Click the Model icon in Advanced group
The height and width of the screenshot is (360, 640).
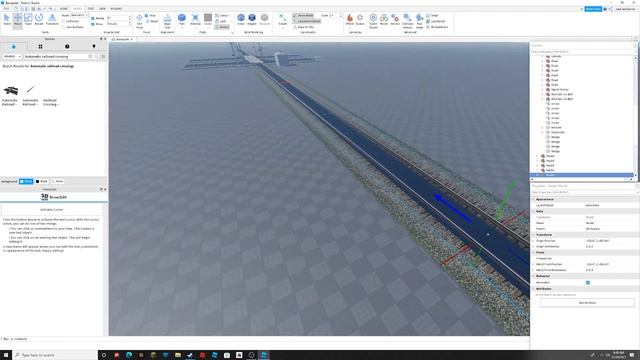(384, 19)
